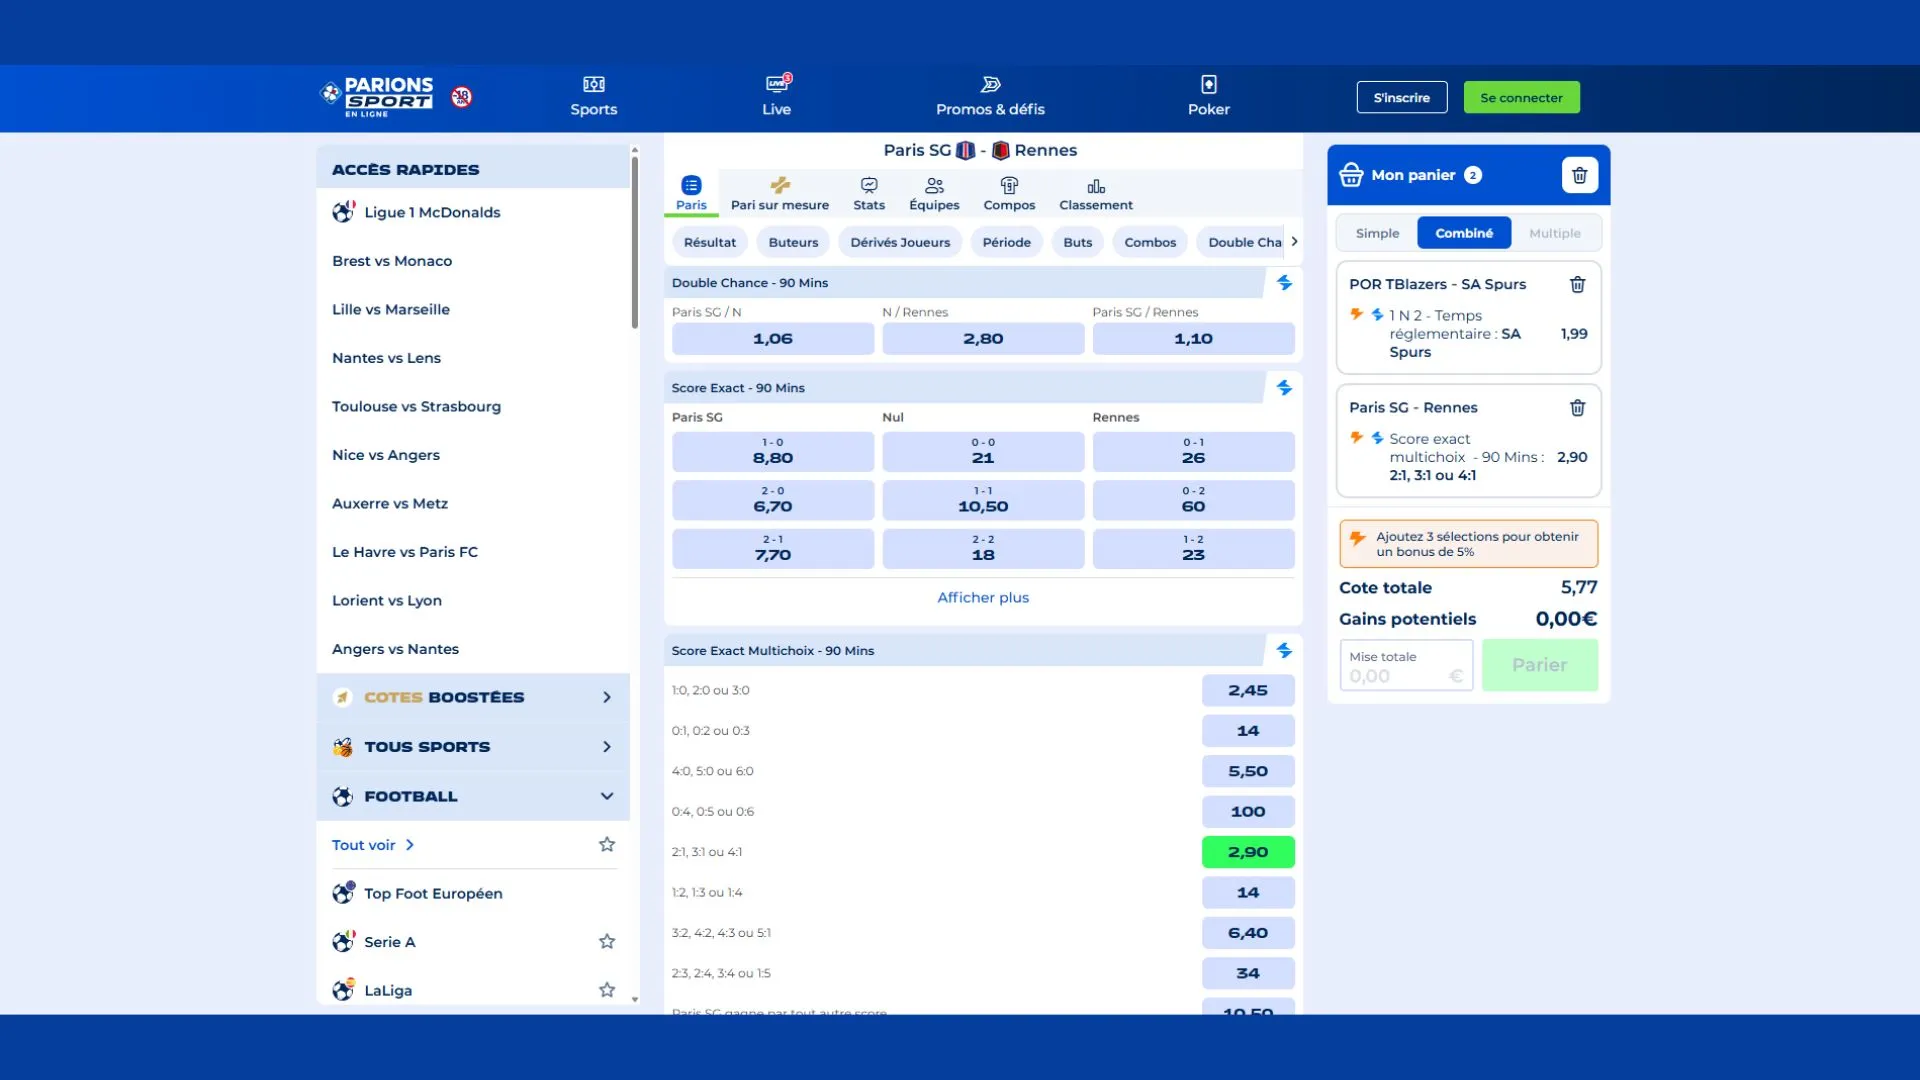Image resolution: width=1920 pixels, height=1080 pixels.
Task: Deselect highlighted 2,90 multichoix odds
Action: [x=1247, y=852]
